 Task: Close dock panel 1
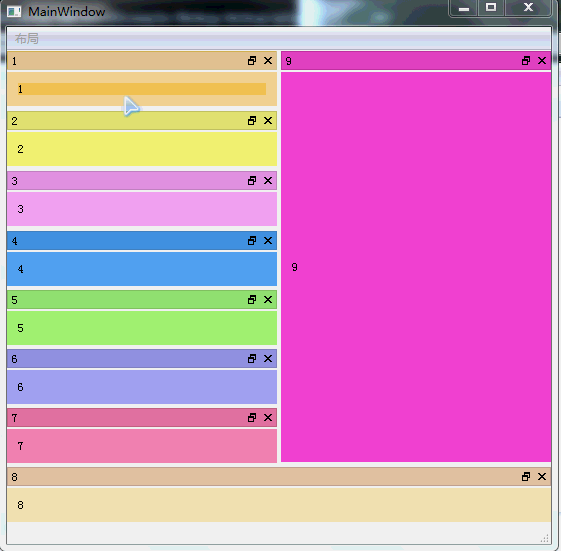[x=268, y=61]
